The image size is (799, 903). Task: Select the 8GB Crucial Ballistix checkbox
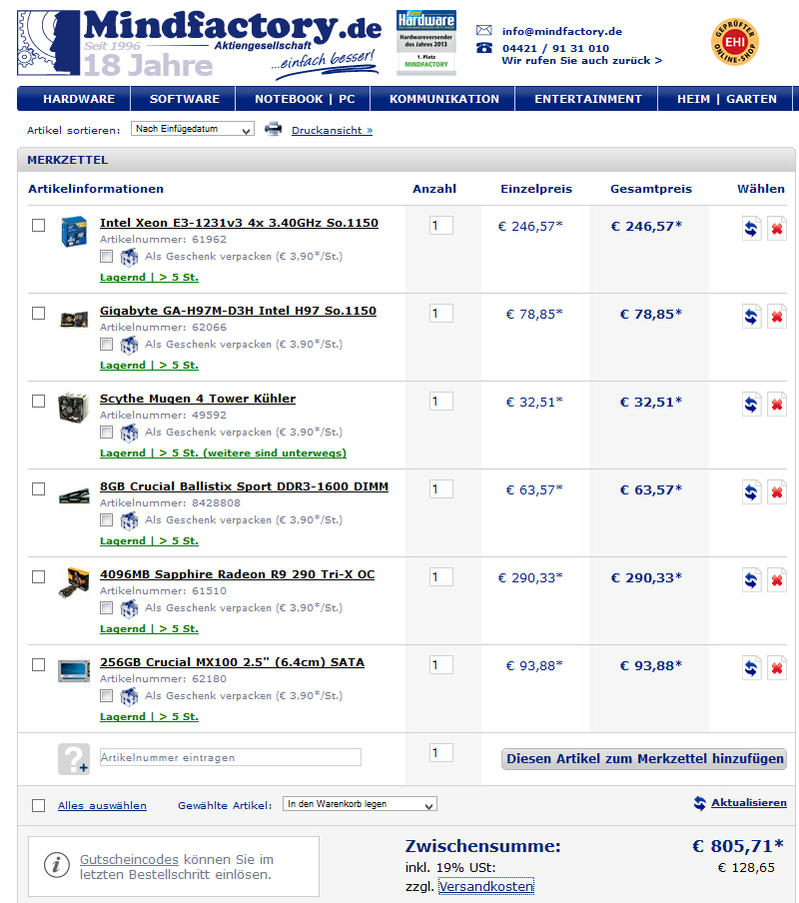pos(39,489)
